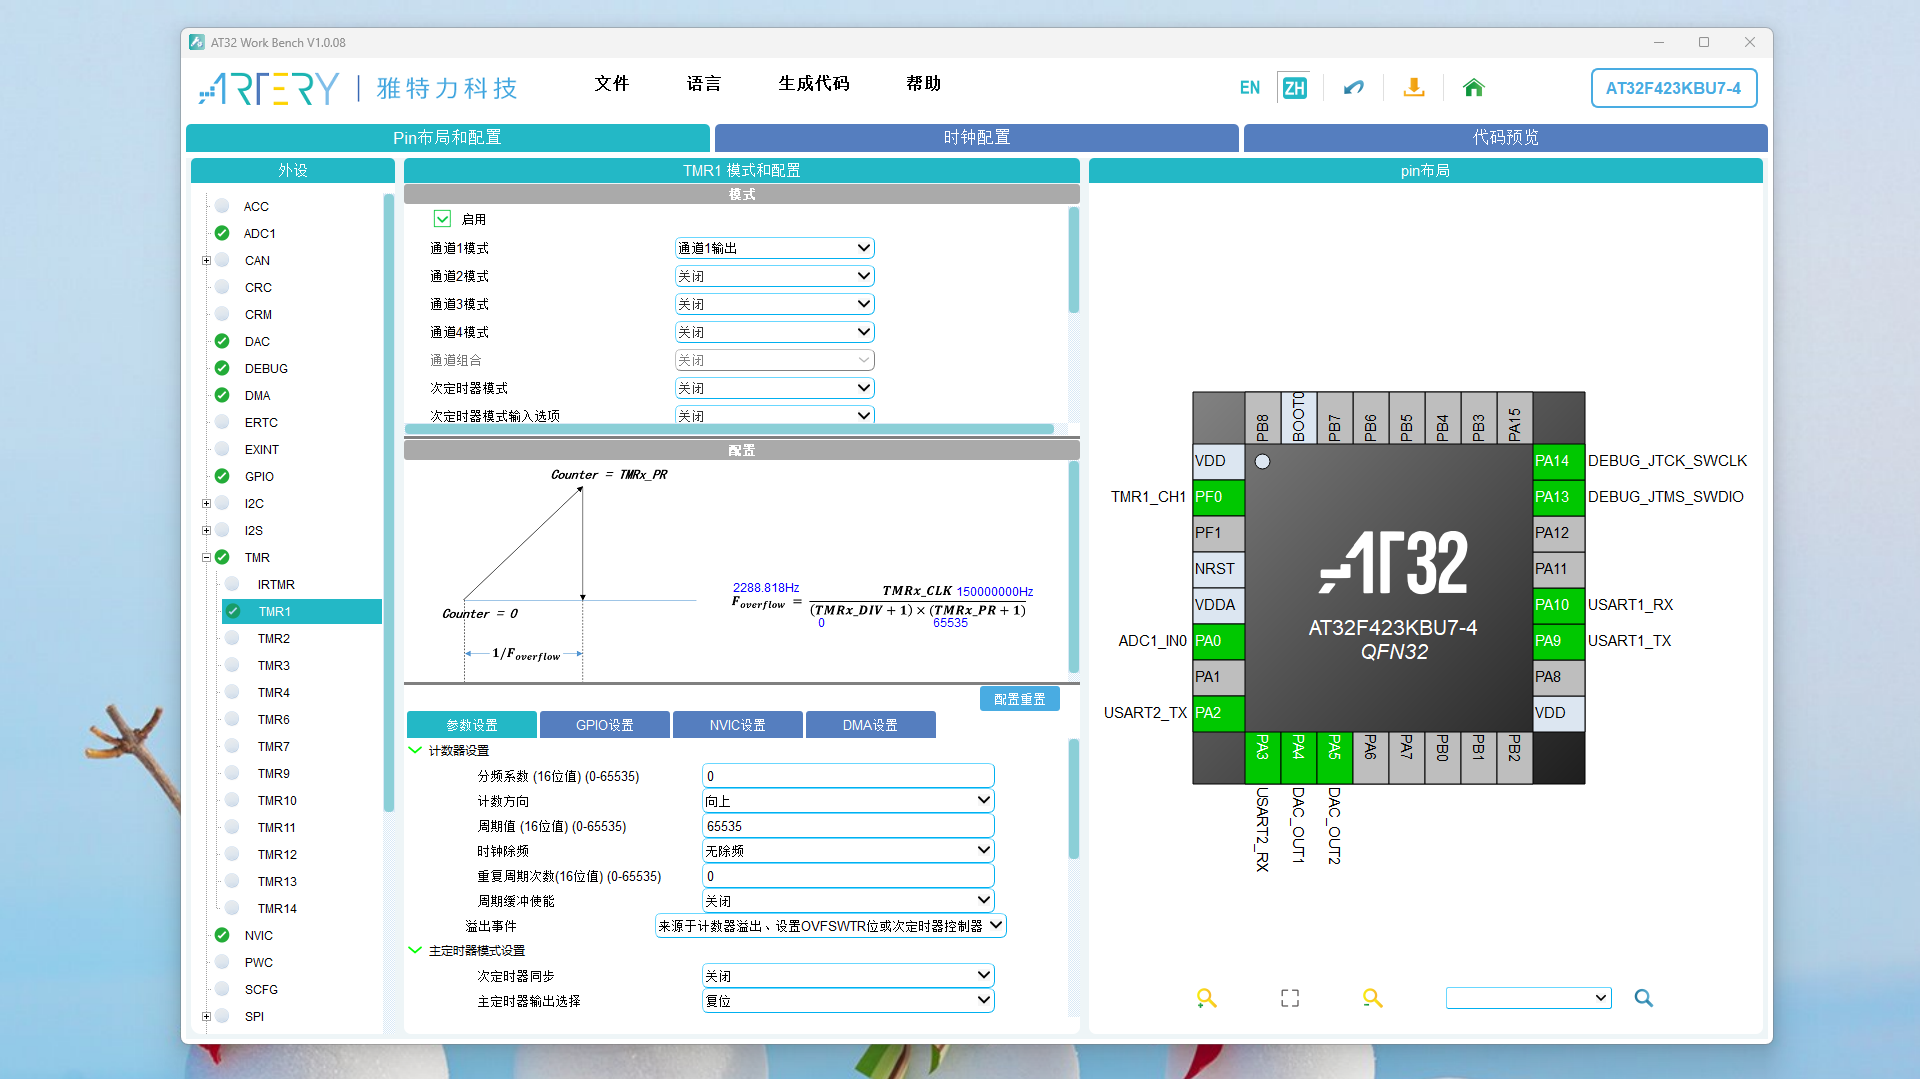Image resolution: width=1920 pixels, height=1080 pixels.
Task: Select pin PF1 on the chip
Action: [1219, 533]
